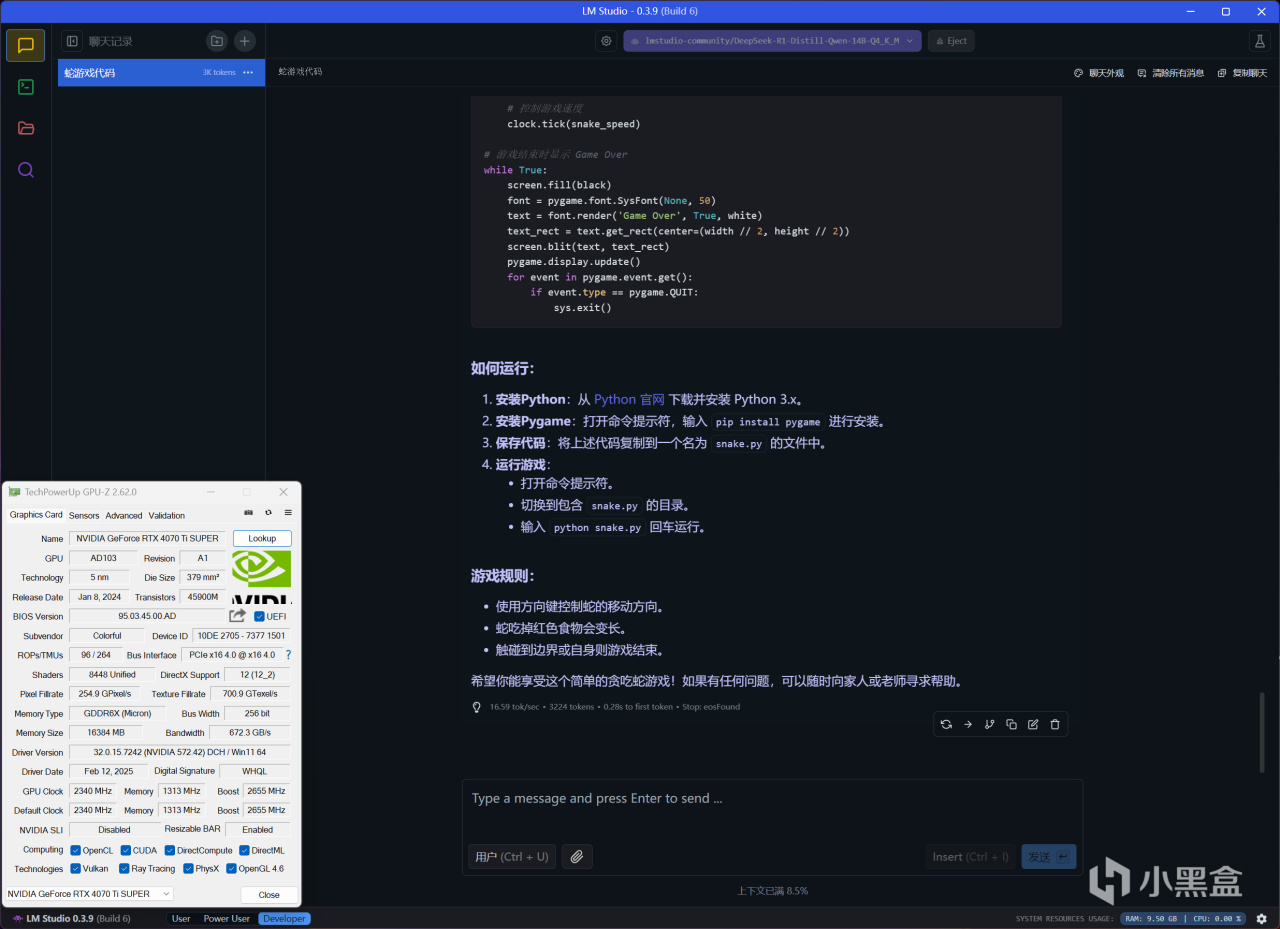Toggle the CUDA checkbox
Viewport: 1280px width, 929px height.
click(126, 850)
